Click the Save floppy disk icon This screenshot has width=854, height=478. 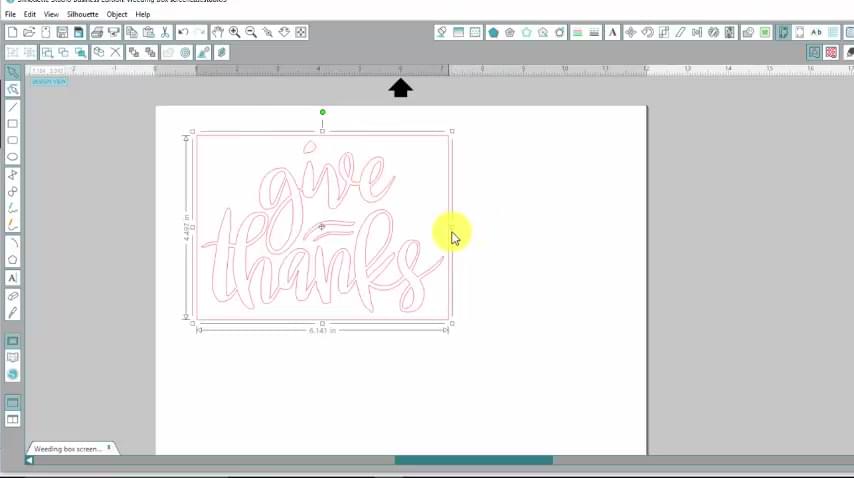62,32
